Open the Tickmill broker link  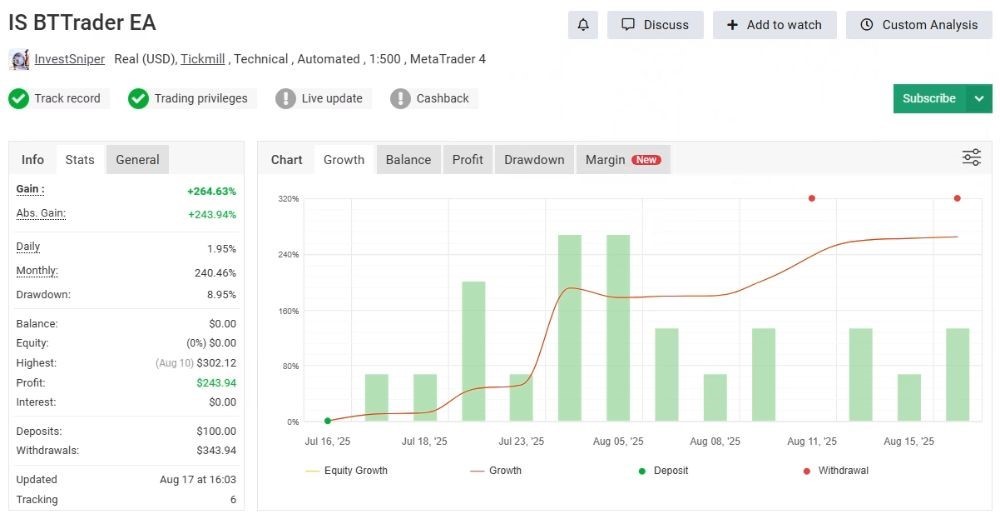(204, 59)
